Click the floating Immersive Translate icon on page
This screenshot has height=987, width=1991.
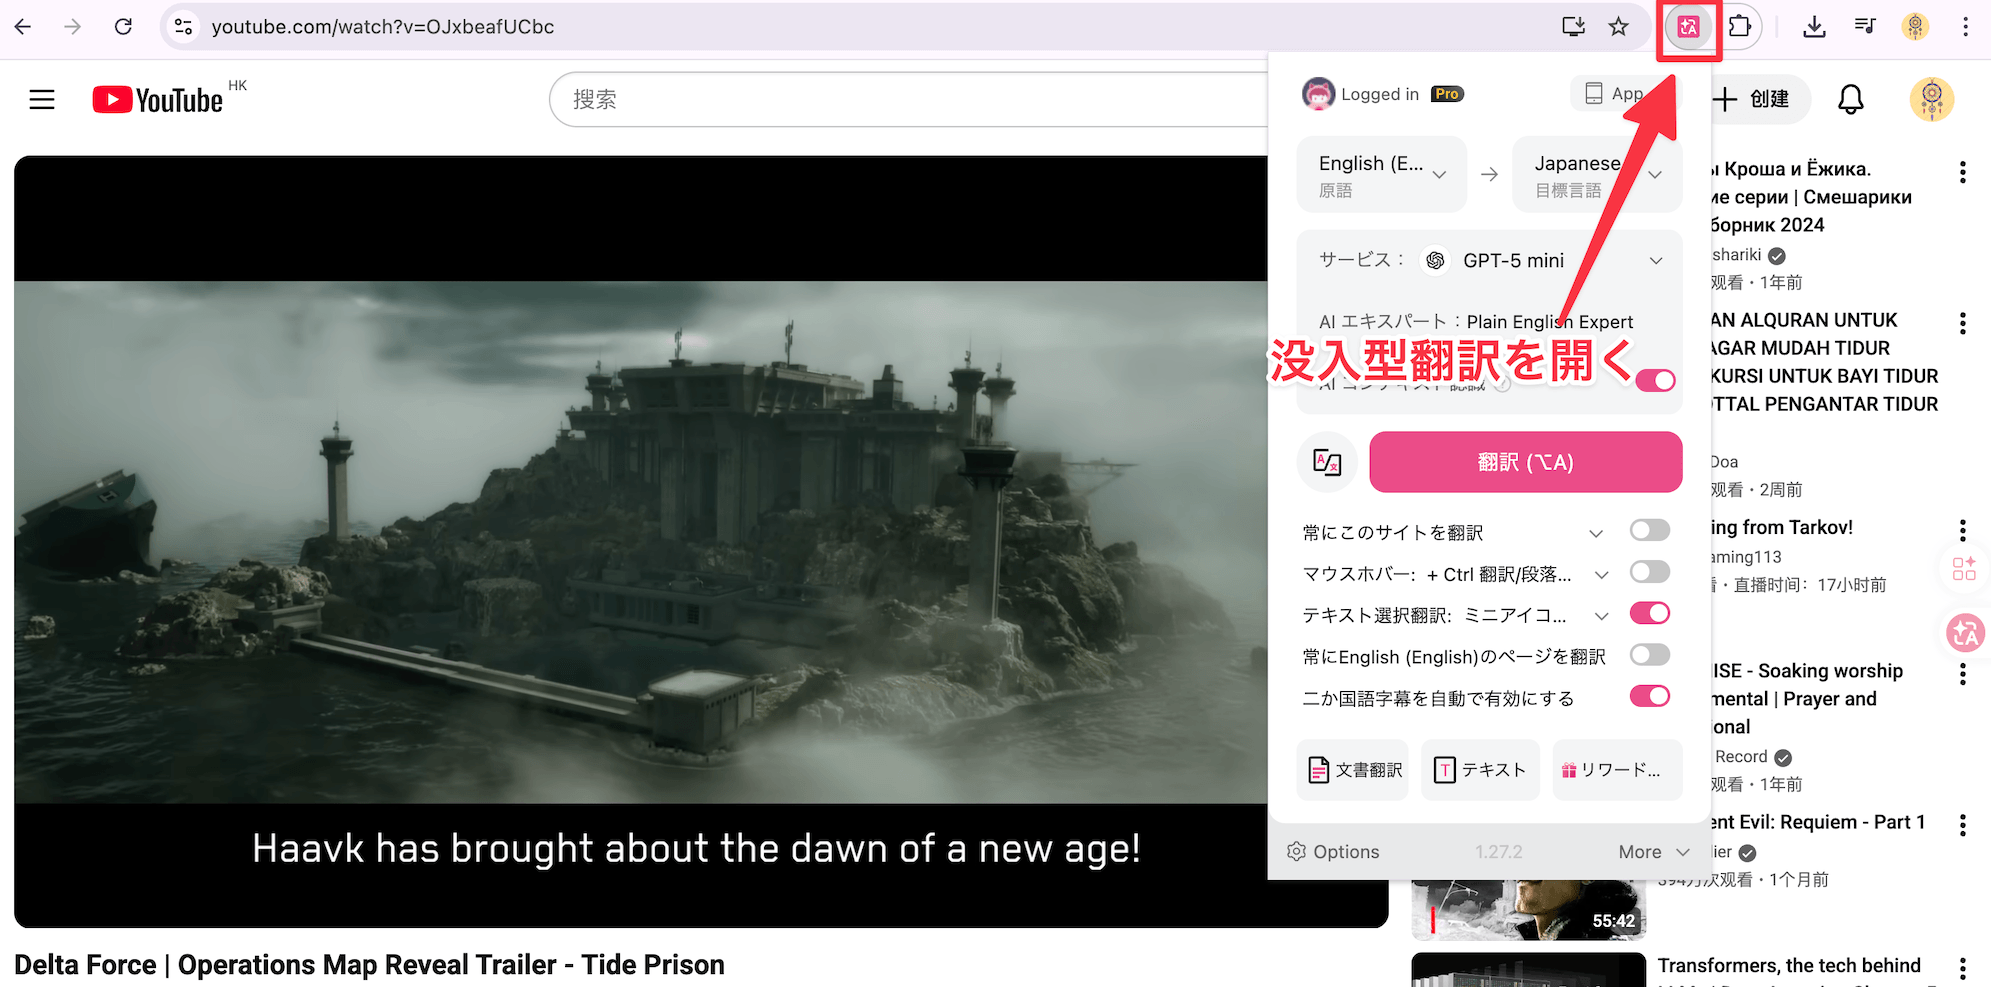(x=1964, y=633)
